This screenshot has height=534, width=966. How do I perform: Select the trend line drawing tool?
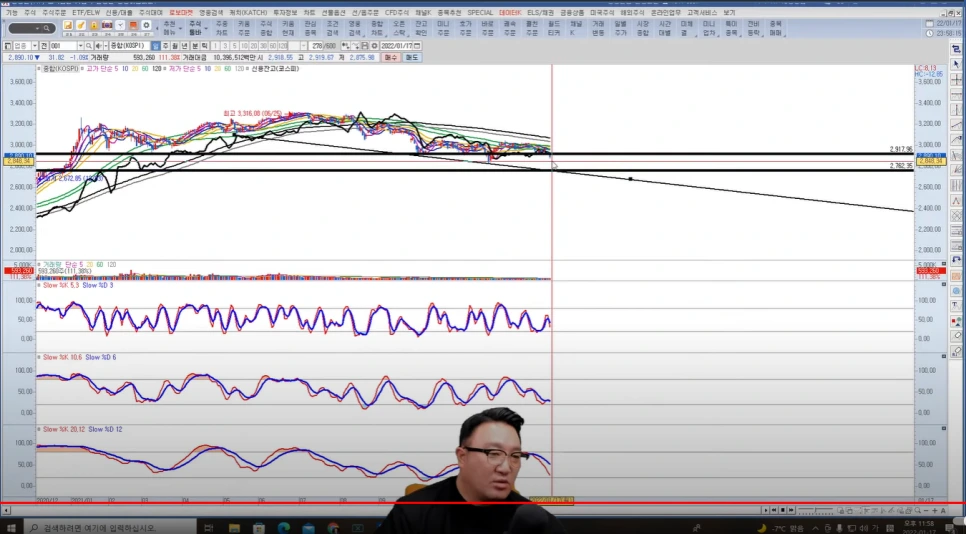click(956, 124)
